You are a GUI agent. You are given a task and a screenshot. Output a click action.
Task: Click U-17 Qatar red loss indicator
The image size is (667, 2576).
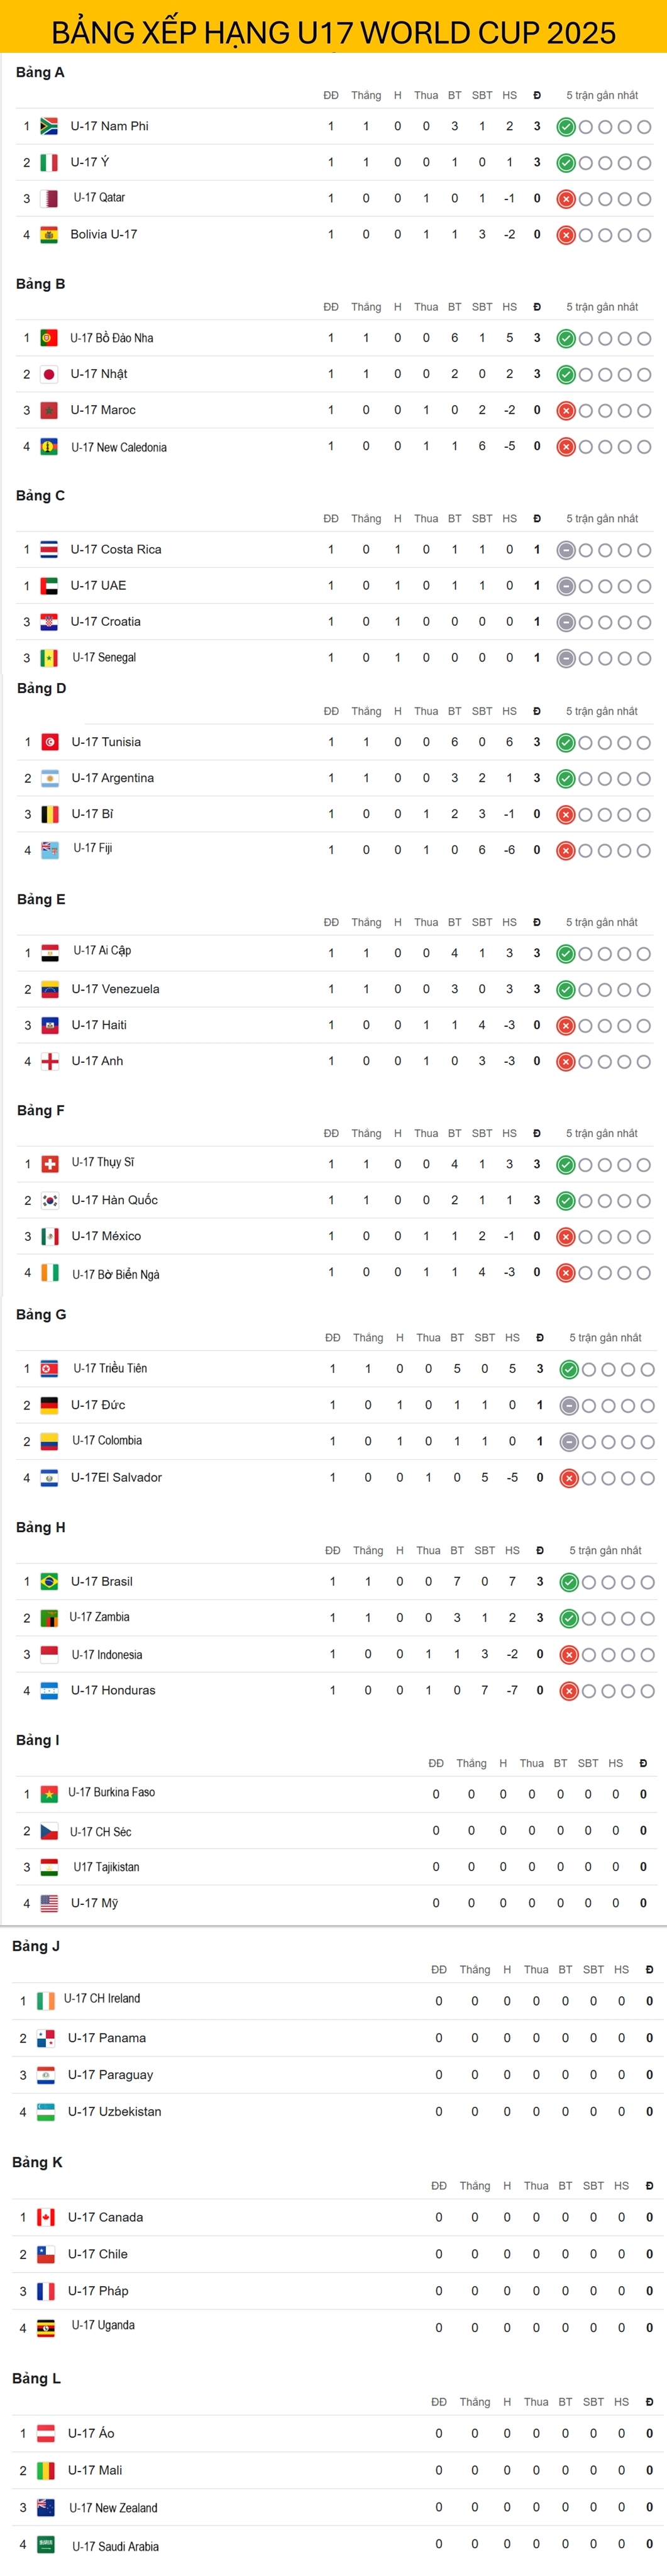coord(566,199)
